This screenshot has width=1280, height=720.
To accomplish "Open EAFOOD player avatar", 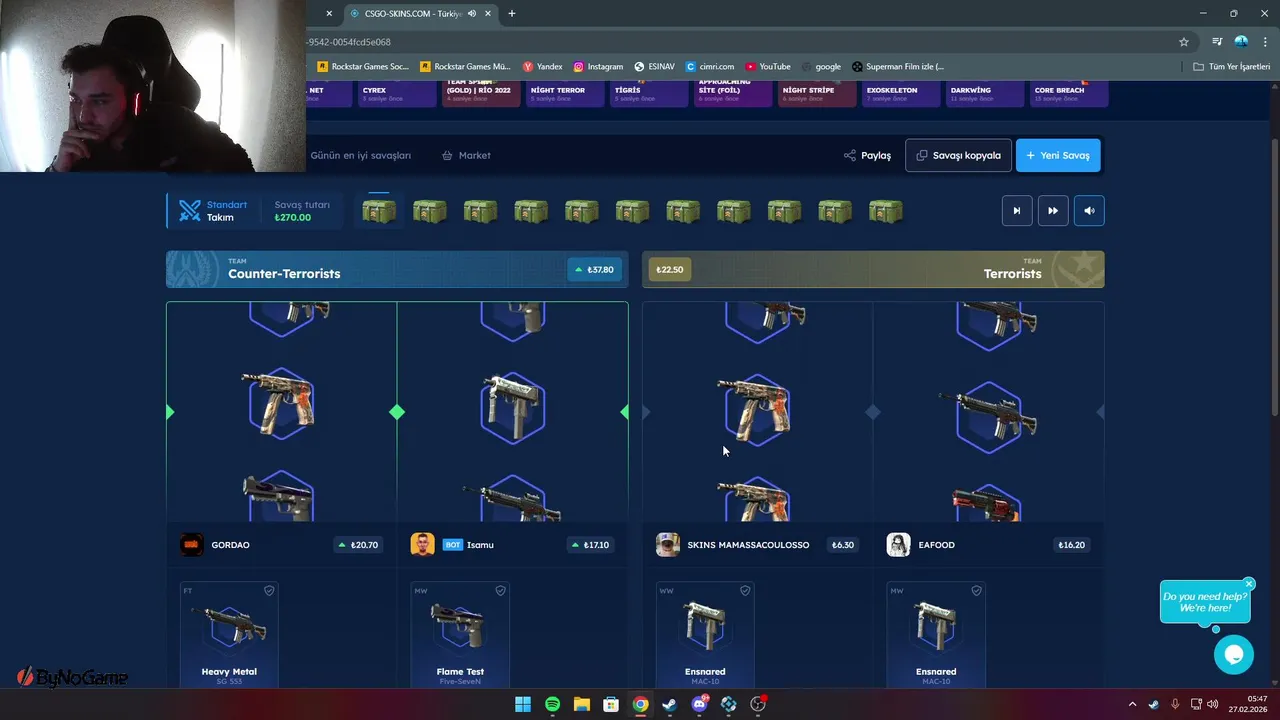I will click(898, 545).
